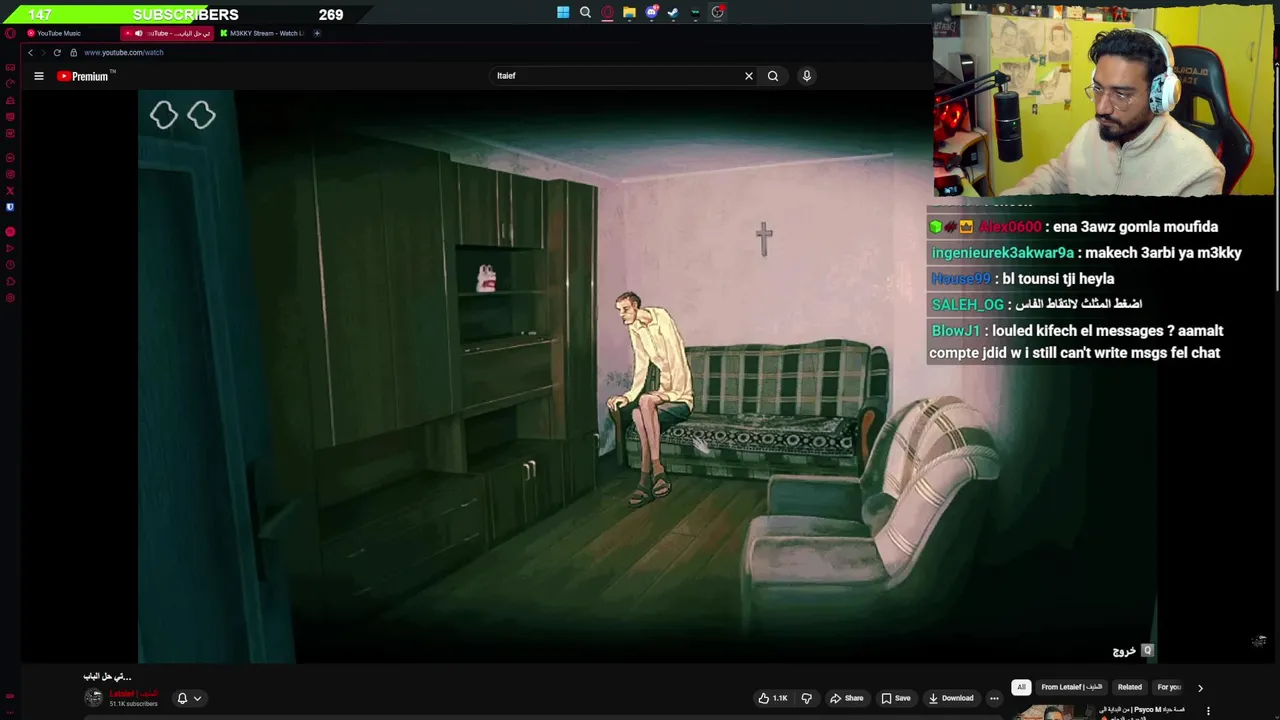This screenshot has width=1280, height=720.
Task: Open Windows search from the taskbar
Action: click(585, 13)
